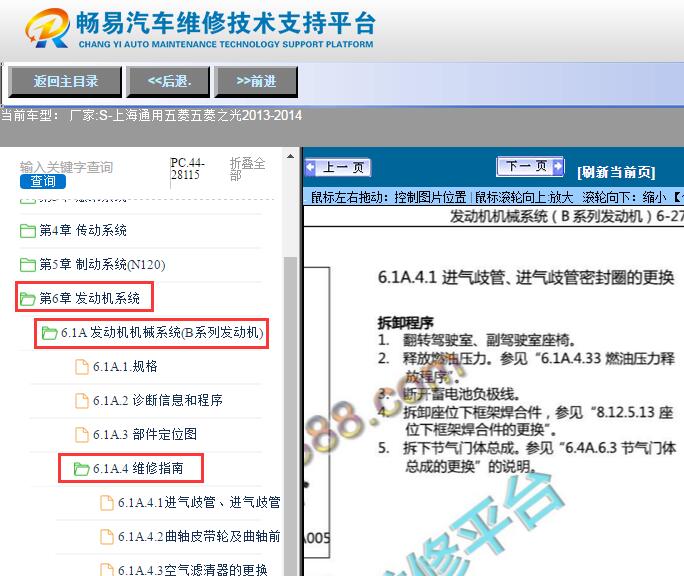The image size is (684, 576).
Task: Go forward using the >>前进 button
Action: point(256,82)
